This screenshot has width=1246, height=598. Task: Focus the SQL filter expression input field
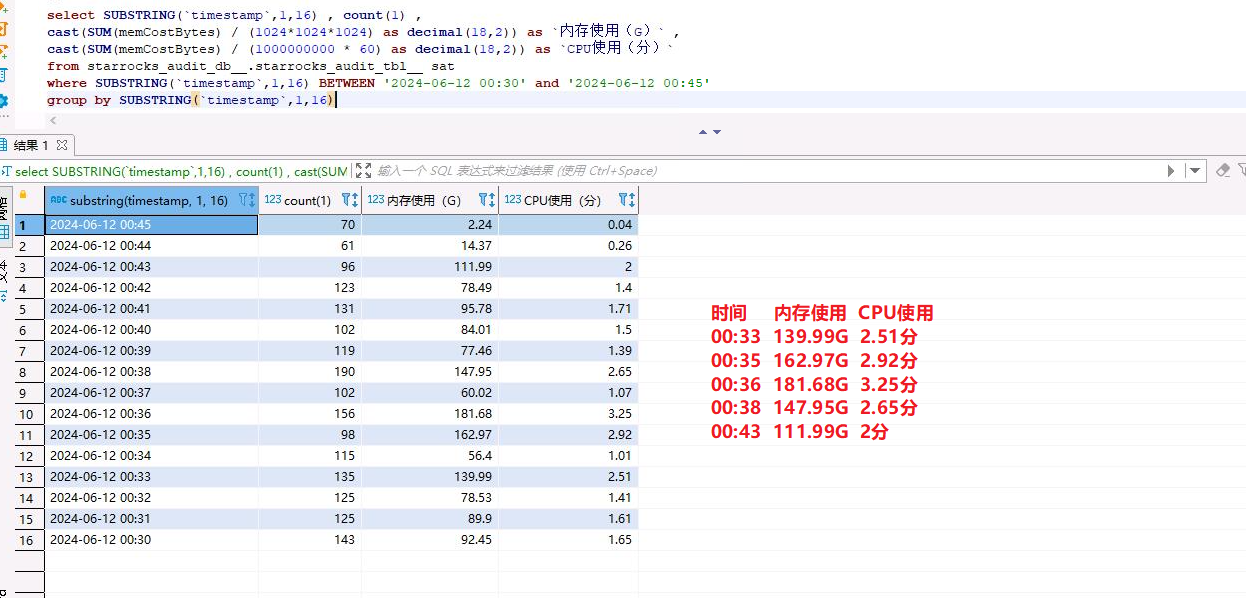[768, 171]
